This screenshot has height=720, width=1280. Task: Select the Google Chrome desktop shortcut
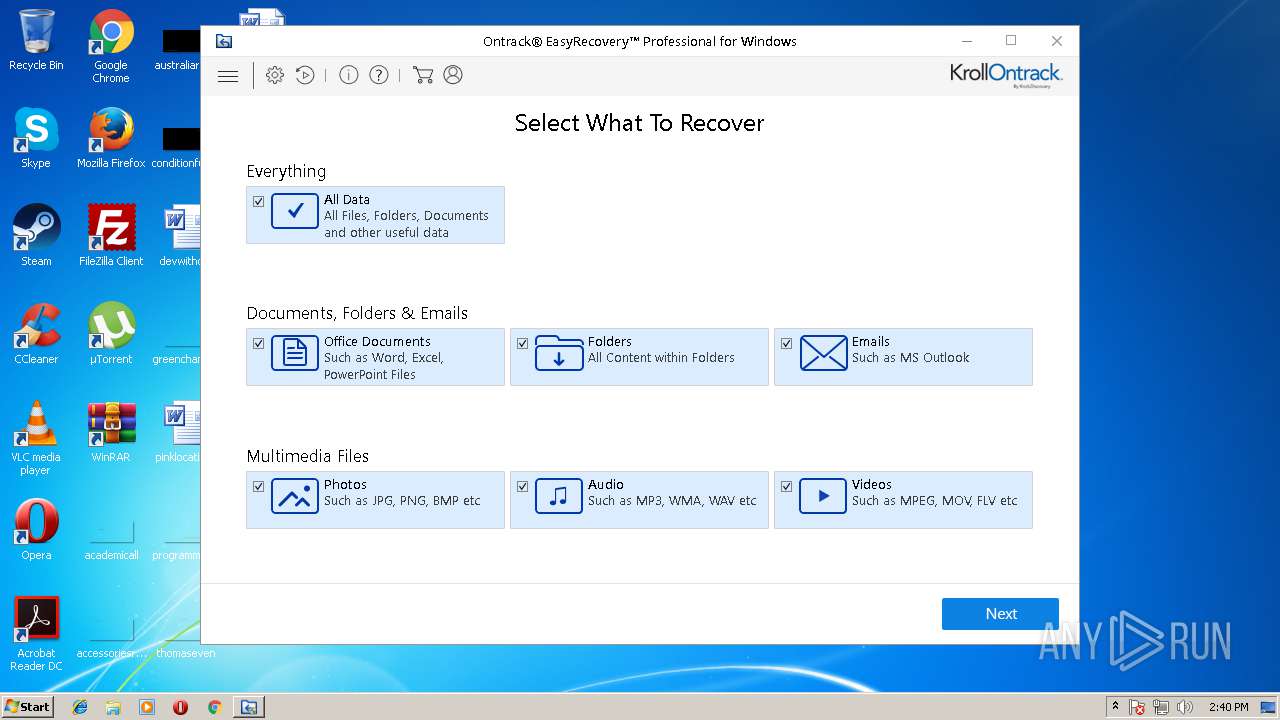[x=111, y=47]
